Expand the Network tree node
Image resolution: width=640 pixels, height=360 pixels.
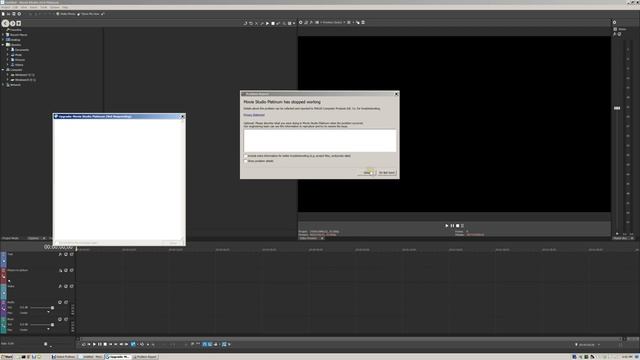[3, 85]
